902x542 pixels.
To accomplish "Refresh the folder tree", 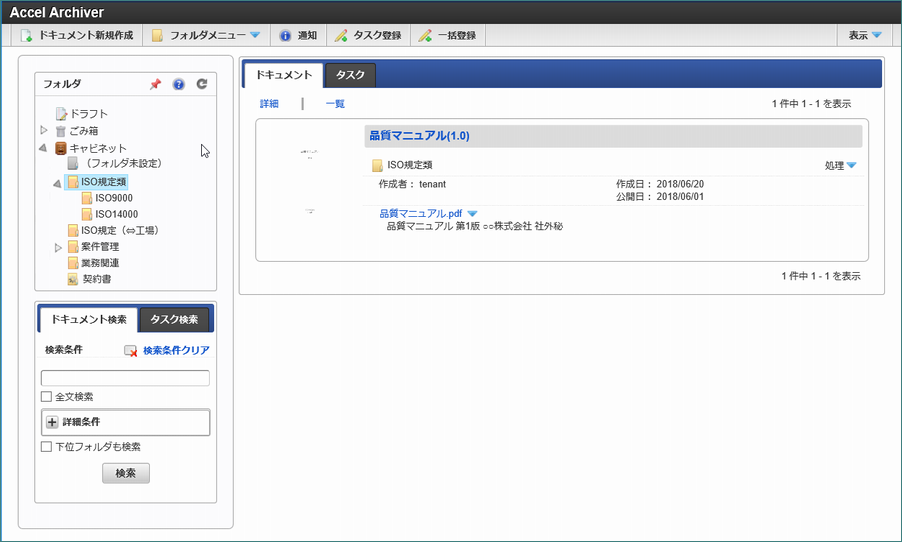I will 202,85.
